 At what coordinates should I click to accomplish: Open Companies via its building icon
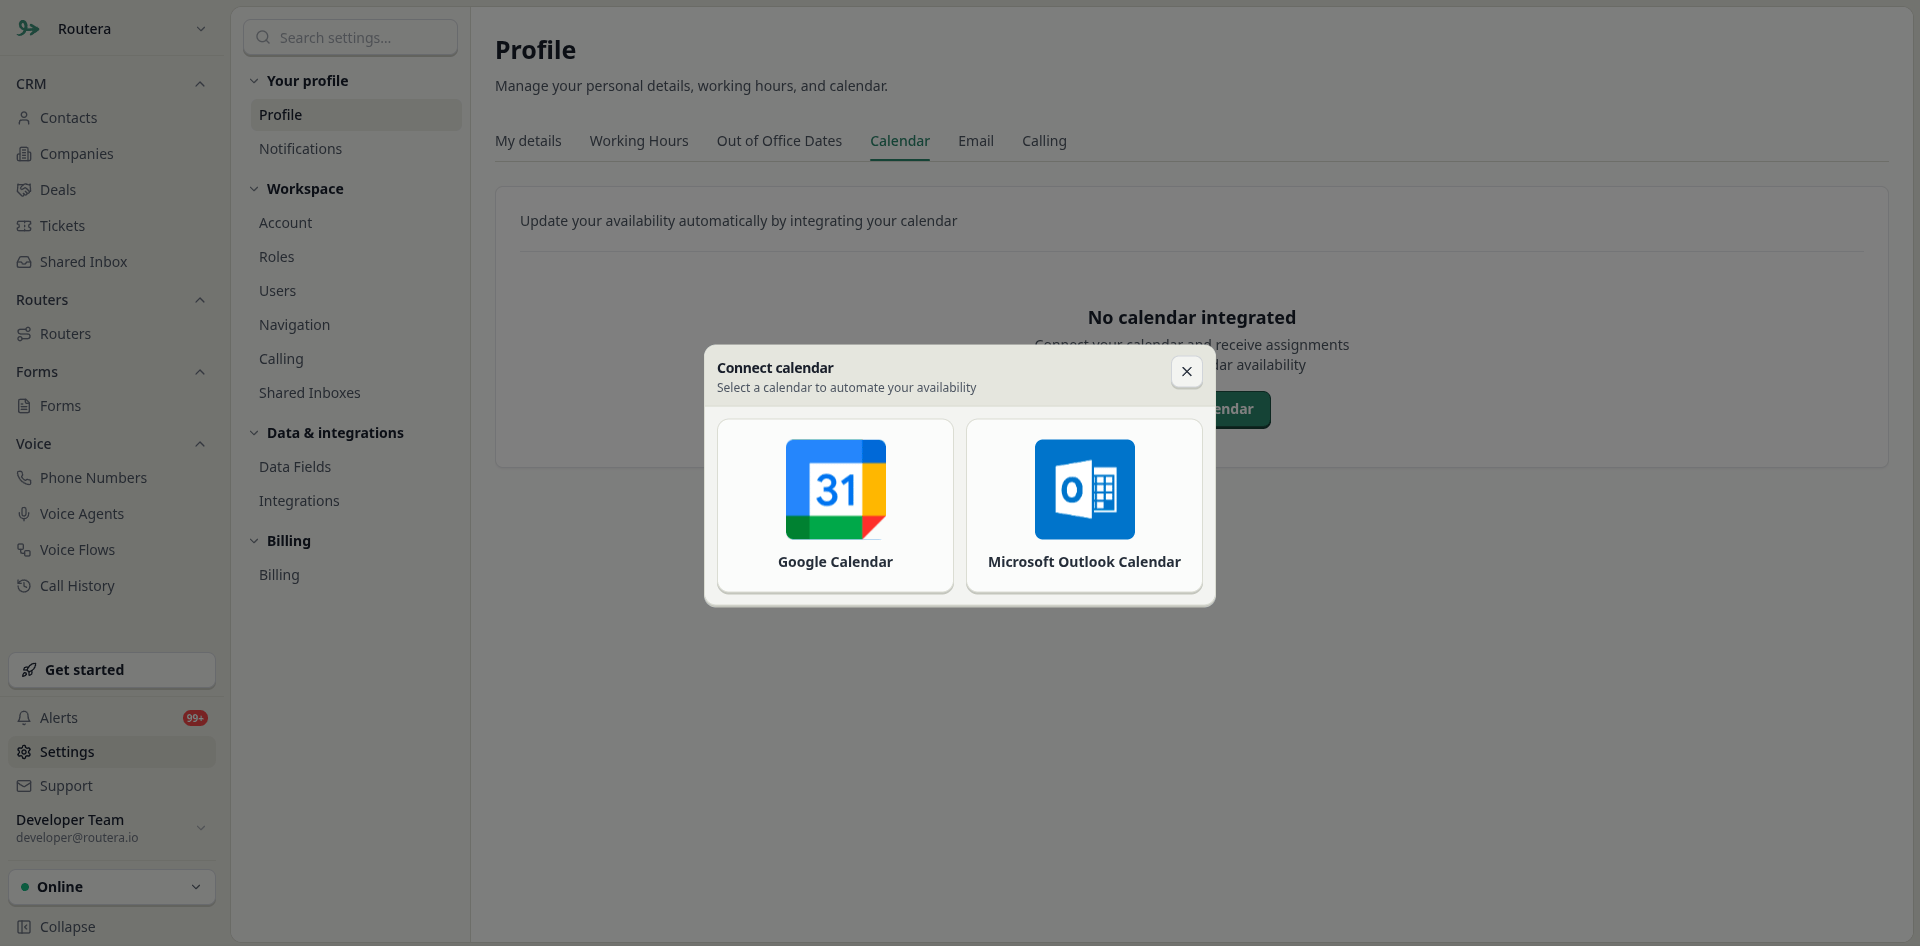click(x=24, y=154)
